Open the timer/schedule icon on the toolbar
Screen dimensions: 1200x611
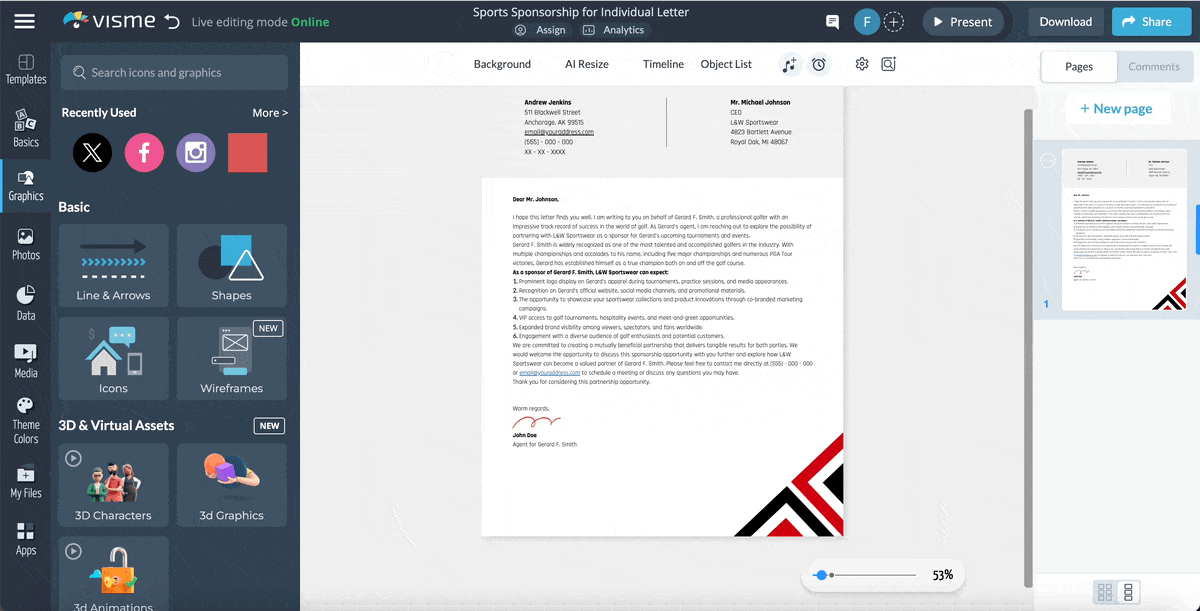(819, 64)
